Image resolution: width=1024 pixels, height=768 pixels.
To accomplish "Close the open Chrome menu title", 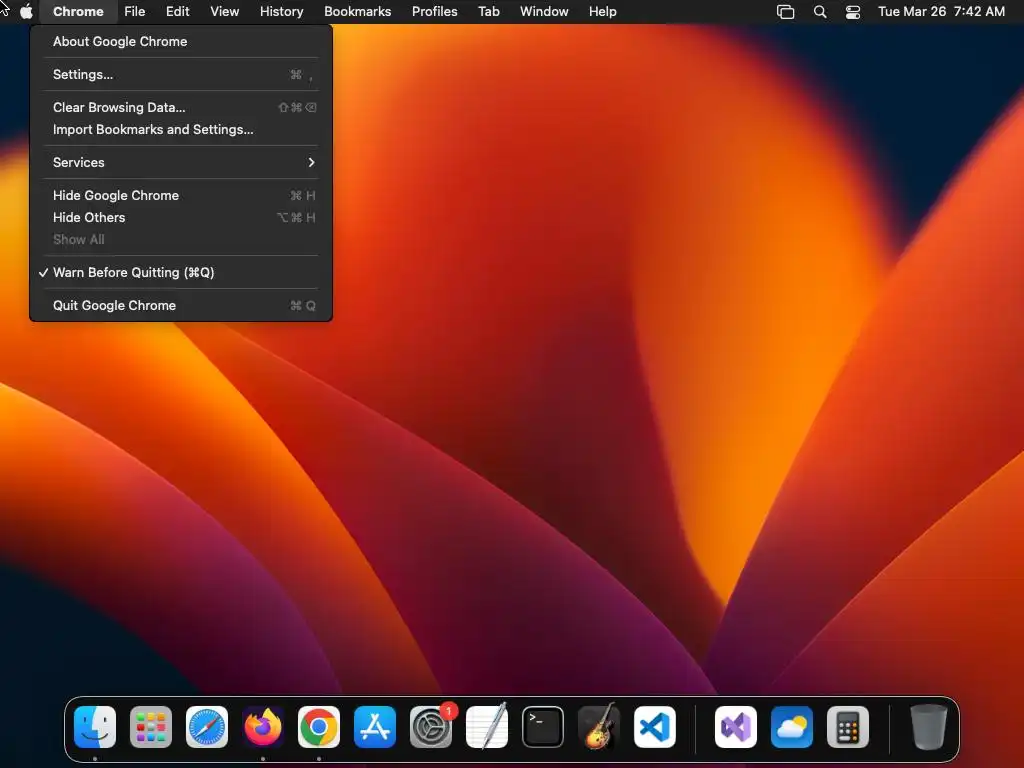I will (78, 12).
